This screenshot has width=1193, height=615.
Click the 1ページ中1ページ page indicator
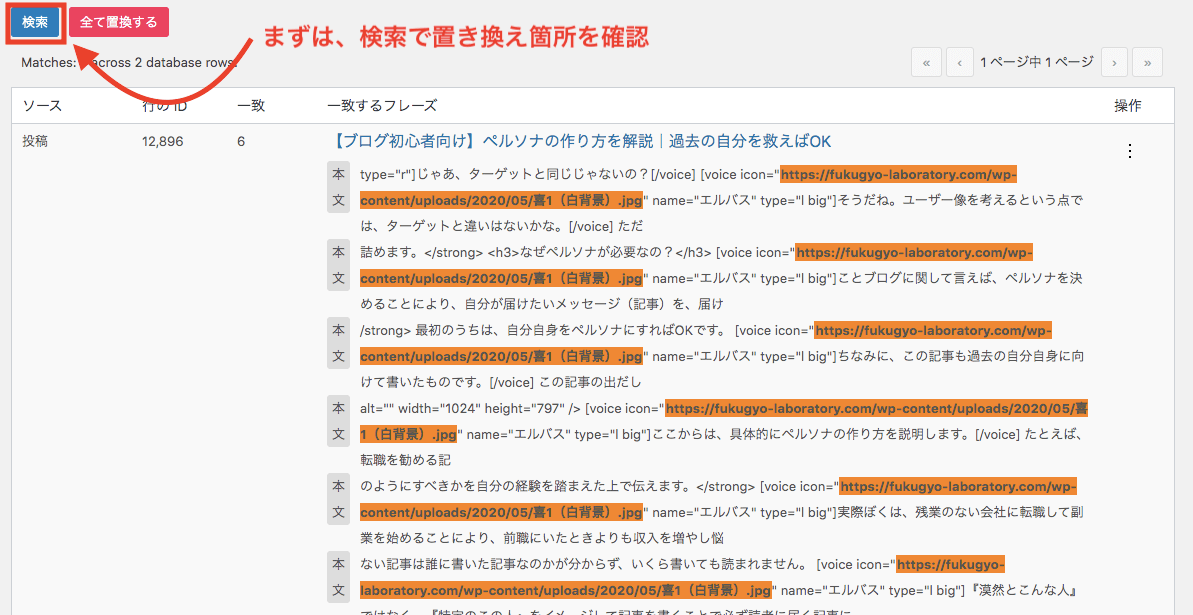click(1036, 62)
